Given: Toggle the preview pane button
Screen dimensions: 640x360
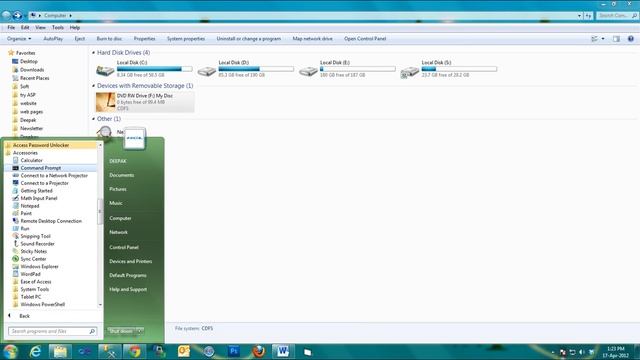Looking at the screenshot, I should click(616, 39).
